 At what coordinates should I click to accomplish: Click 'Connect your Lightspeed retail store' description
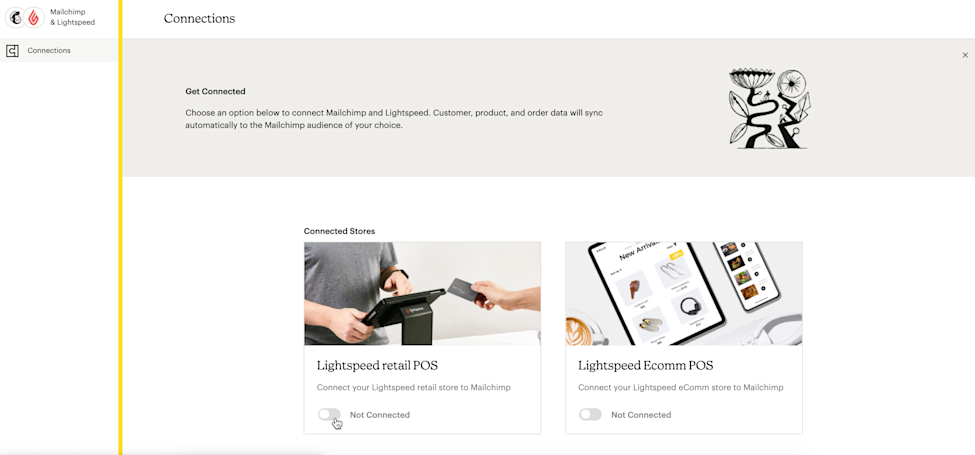pyautogui.click(x=414, y=387)
